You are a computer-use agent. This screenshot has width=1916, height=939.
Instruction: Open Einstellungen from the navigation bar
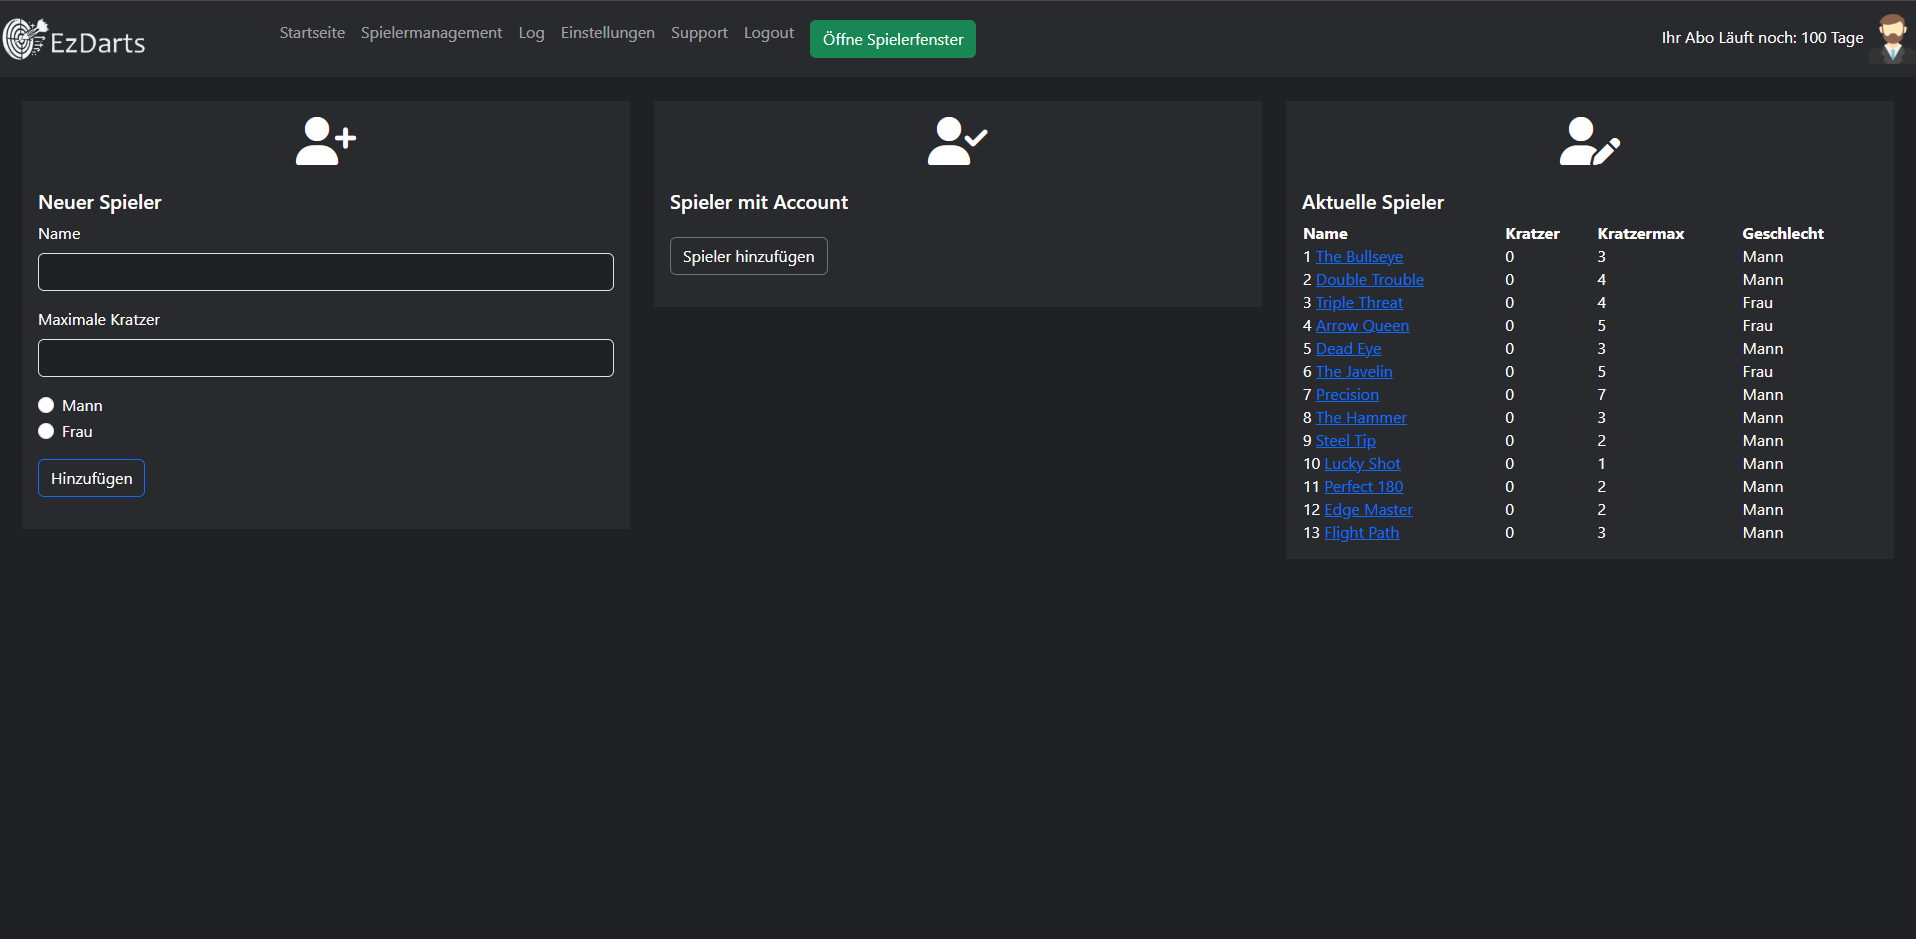607,33
